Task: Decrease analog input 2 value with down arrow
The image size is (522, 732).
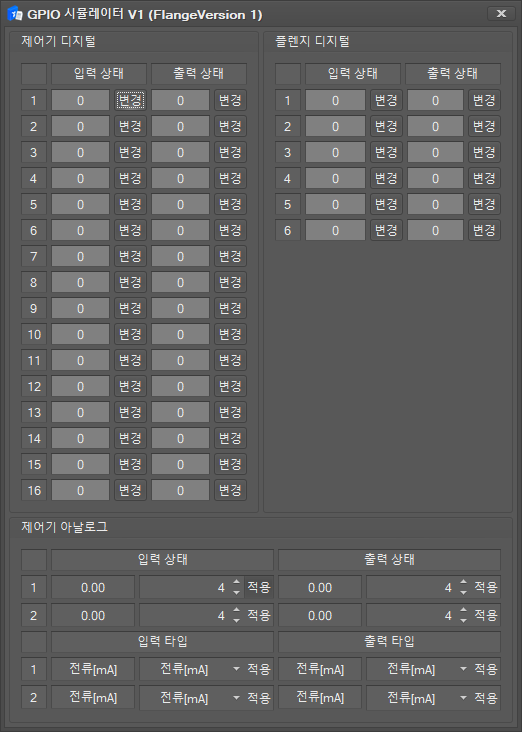Action: click(x=236, y=620)
